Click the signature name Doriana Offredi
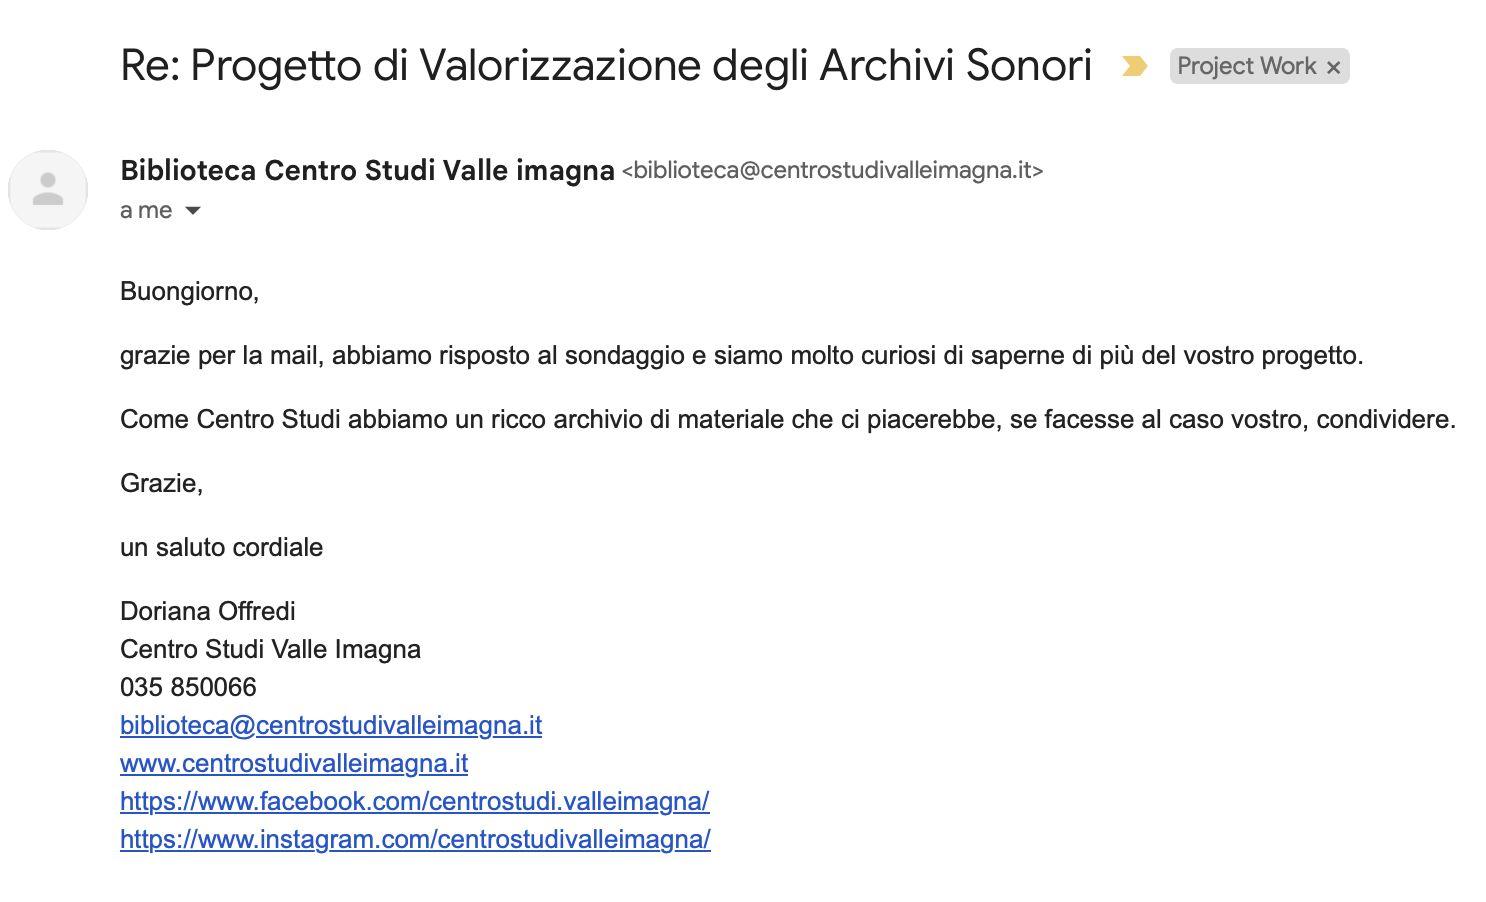Image resolution: width=1486 pixels, height=902 pixels. [x=208, y=611]
